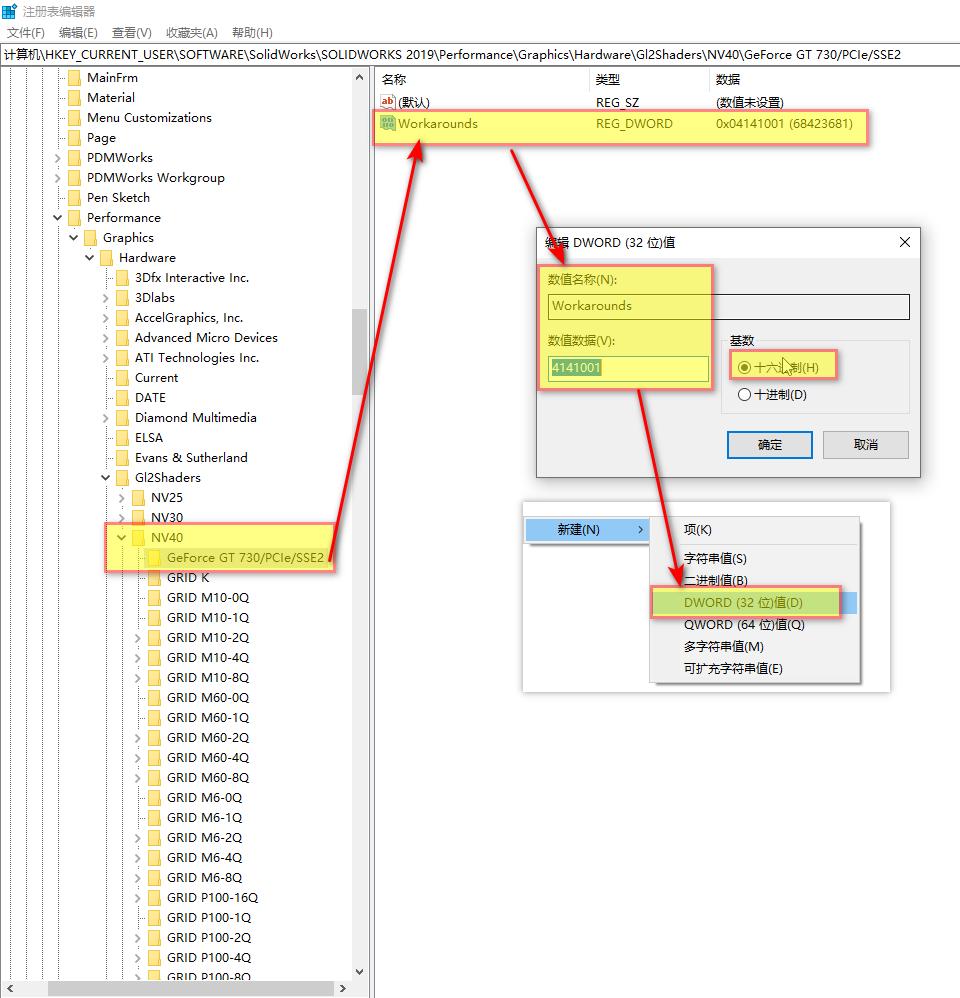This screenshot has width=960, height=998.
Task: Click the ELSA folder icon
Action: tap(122, 438)
